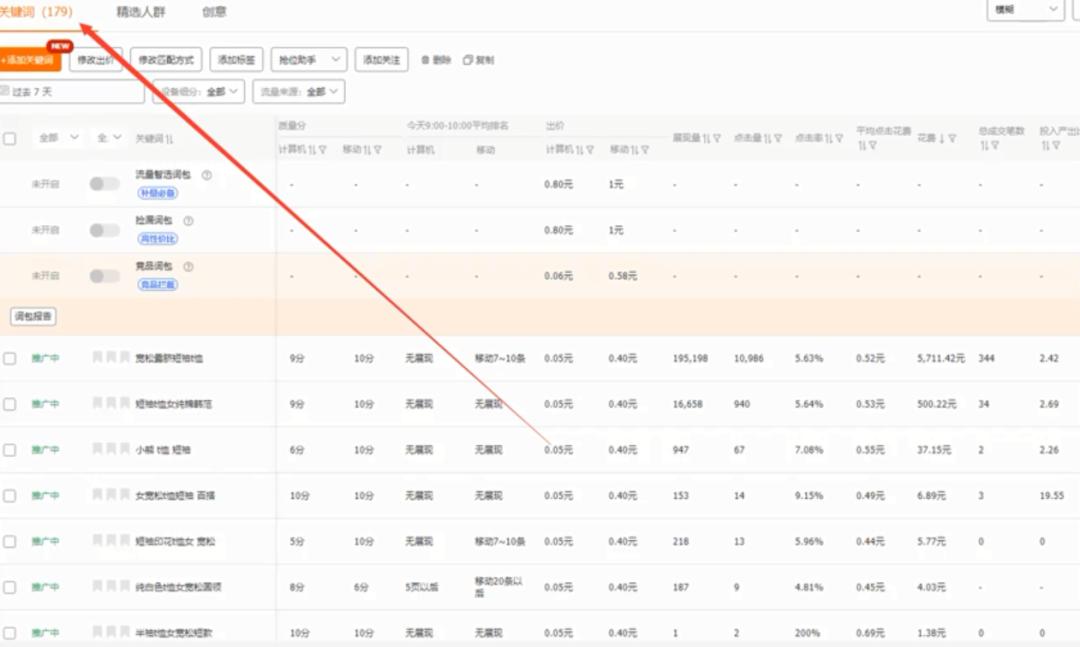
Task: Check the select-all checkbox in table header
Action: [x=10, y=139]
